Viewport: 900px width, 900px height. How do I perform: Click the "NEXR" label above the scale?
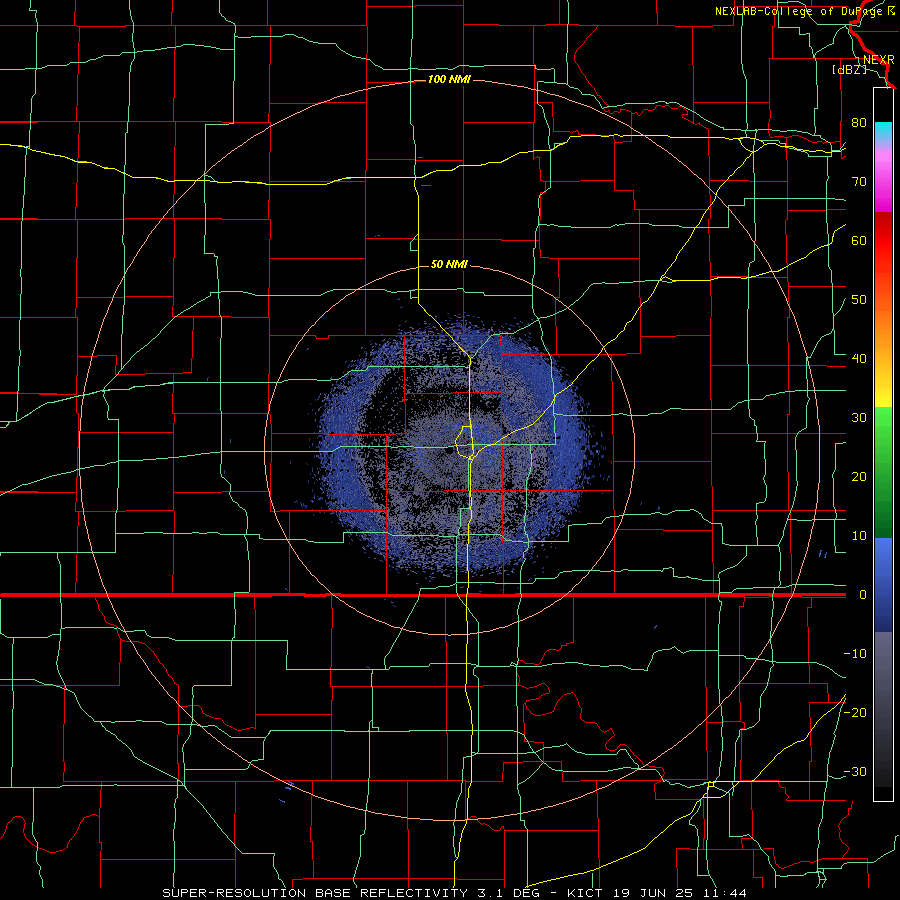coord(879,60)
